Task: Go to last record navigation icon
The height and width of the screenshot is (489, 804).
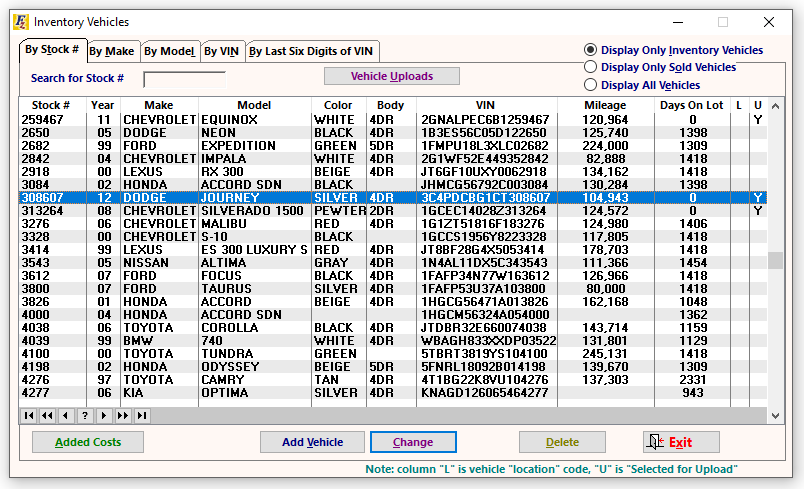Action: (142, 416)
